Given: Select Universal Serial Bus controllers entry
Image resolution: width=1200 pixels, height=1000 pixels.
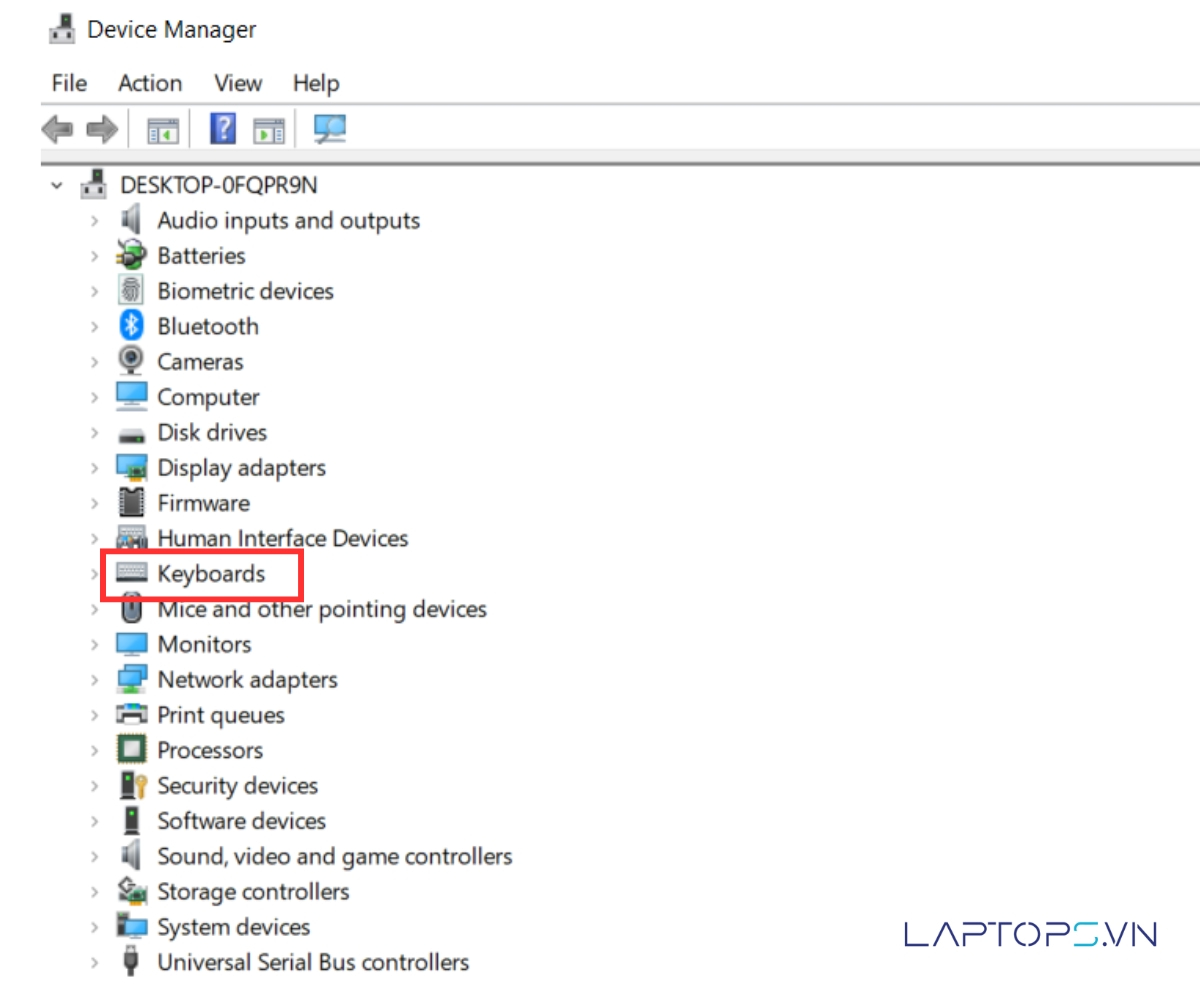Looking at the screenshot, I should point(312,962).
